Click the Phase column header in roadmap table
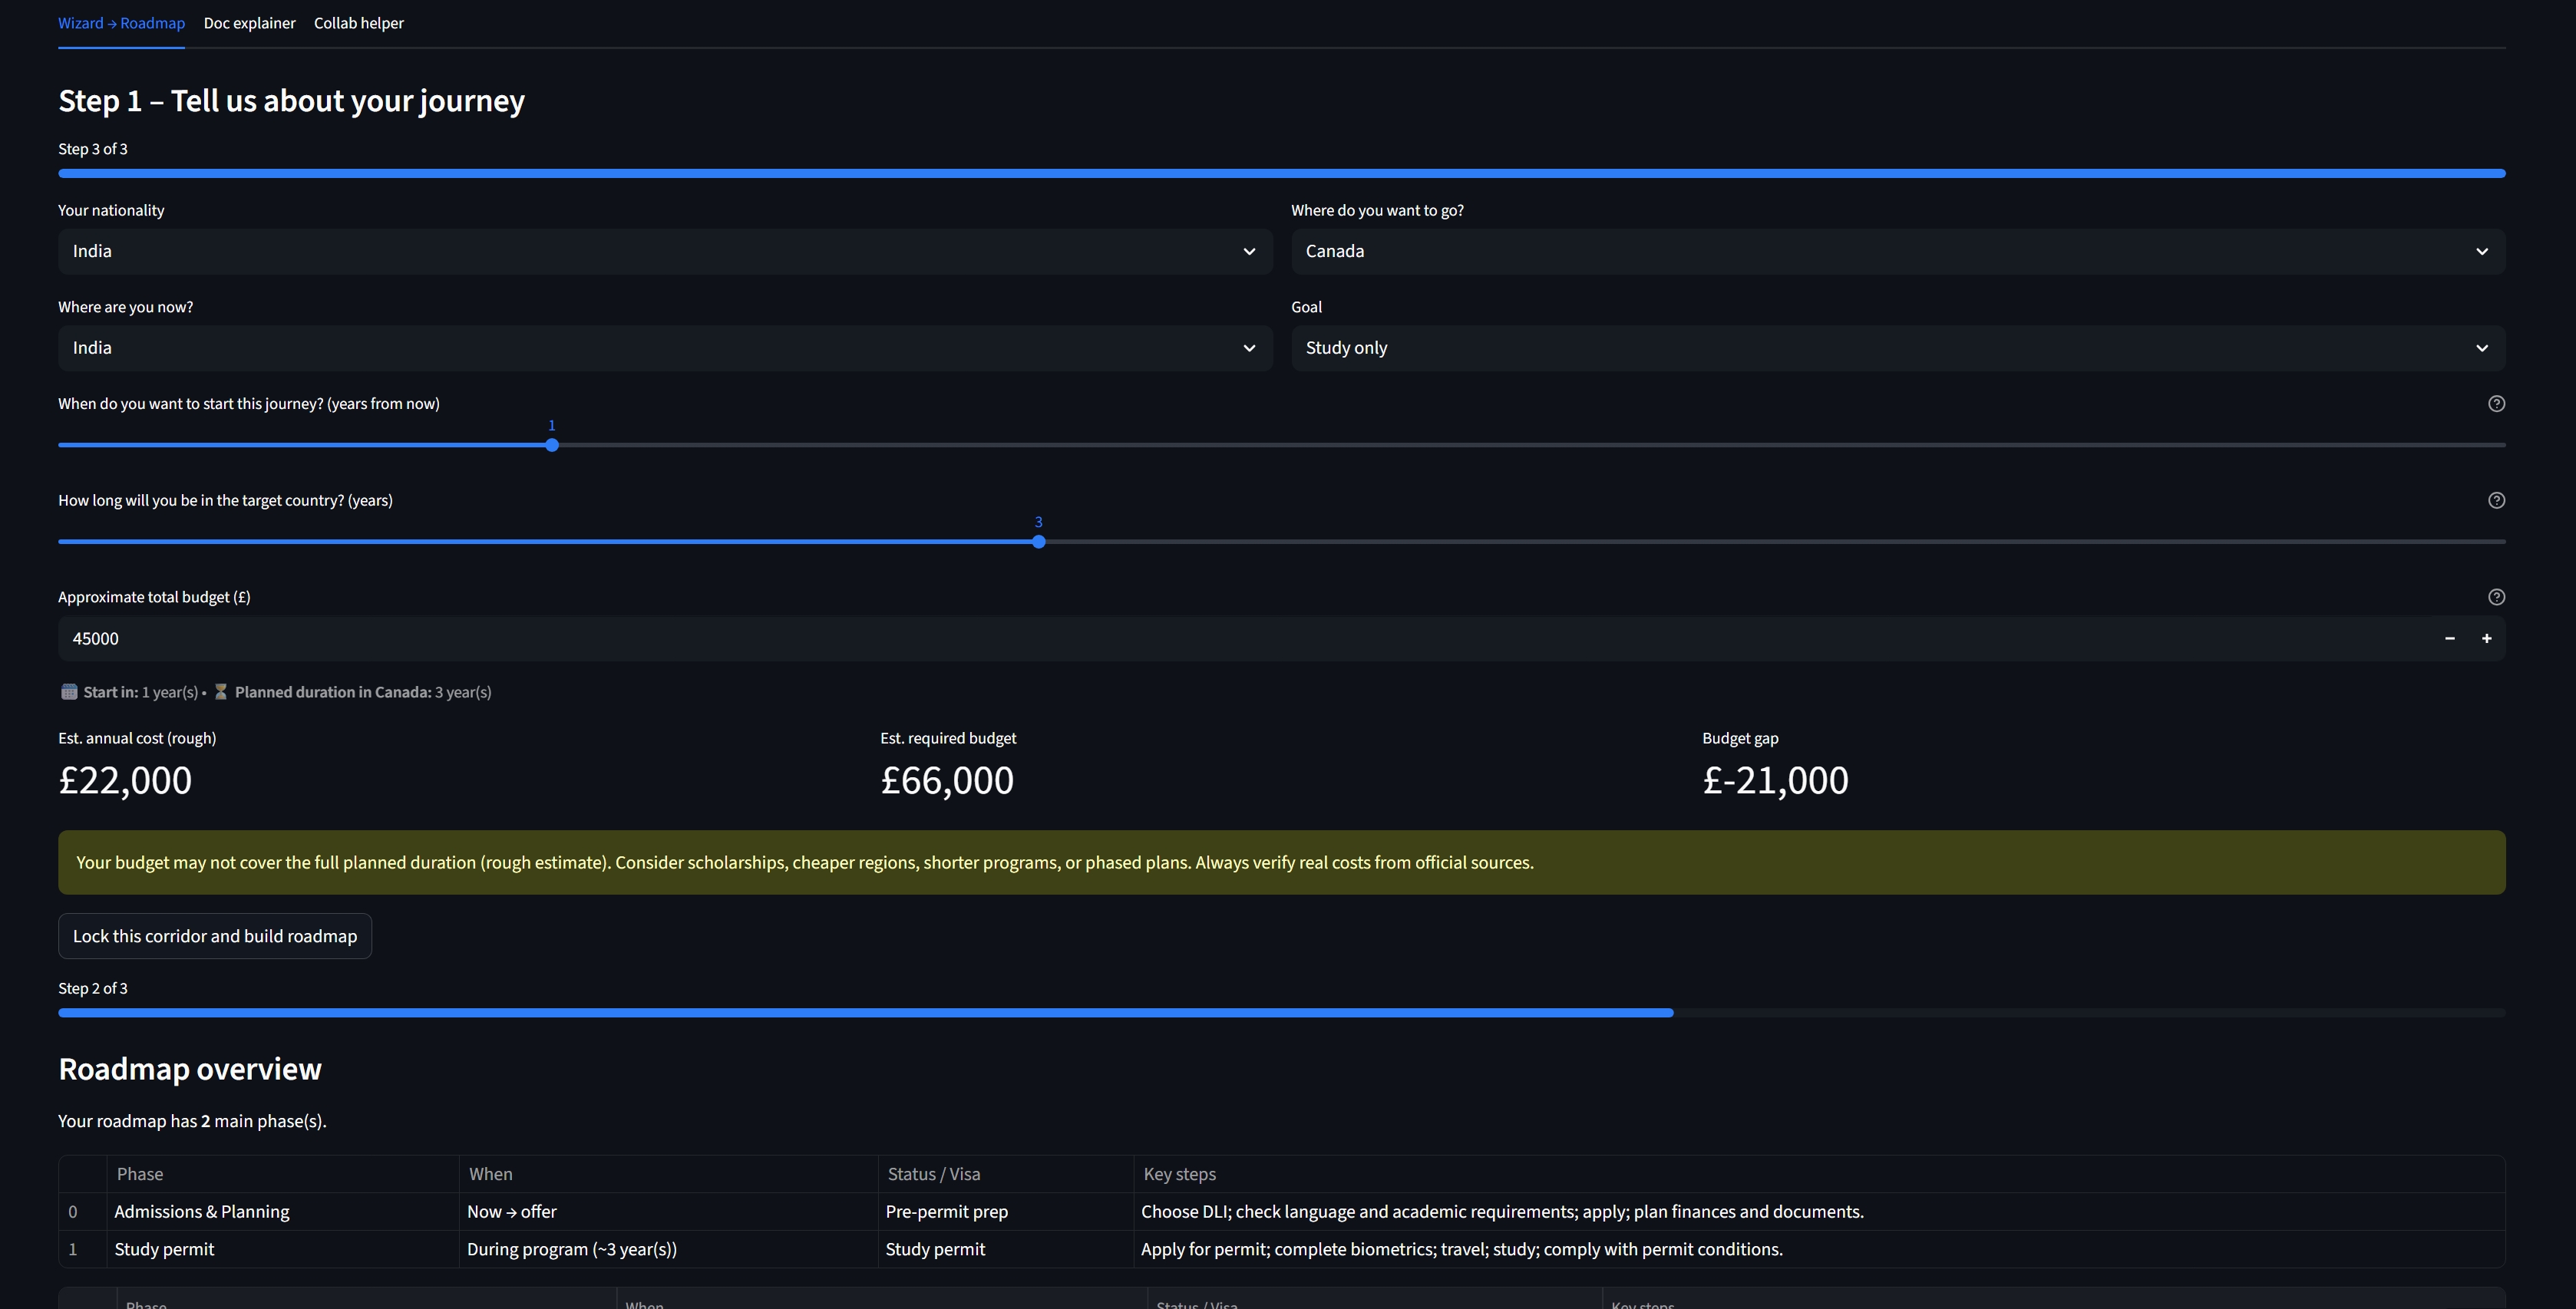Viewport: 2576px width, 1309px height. pos(139,1174)
